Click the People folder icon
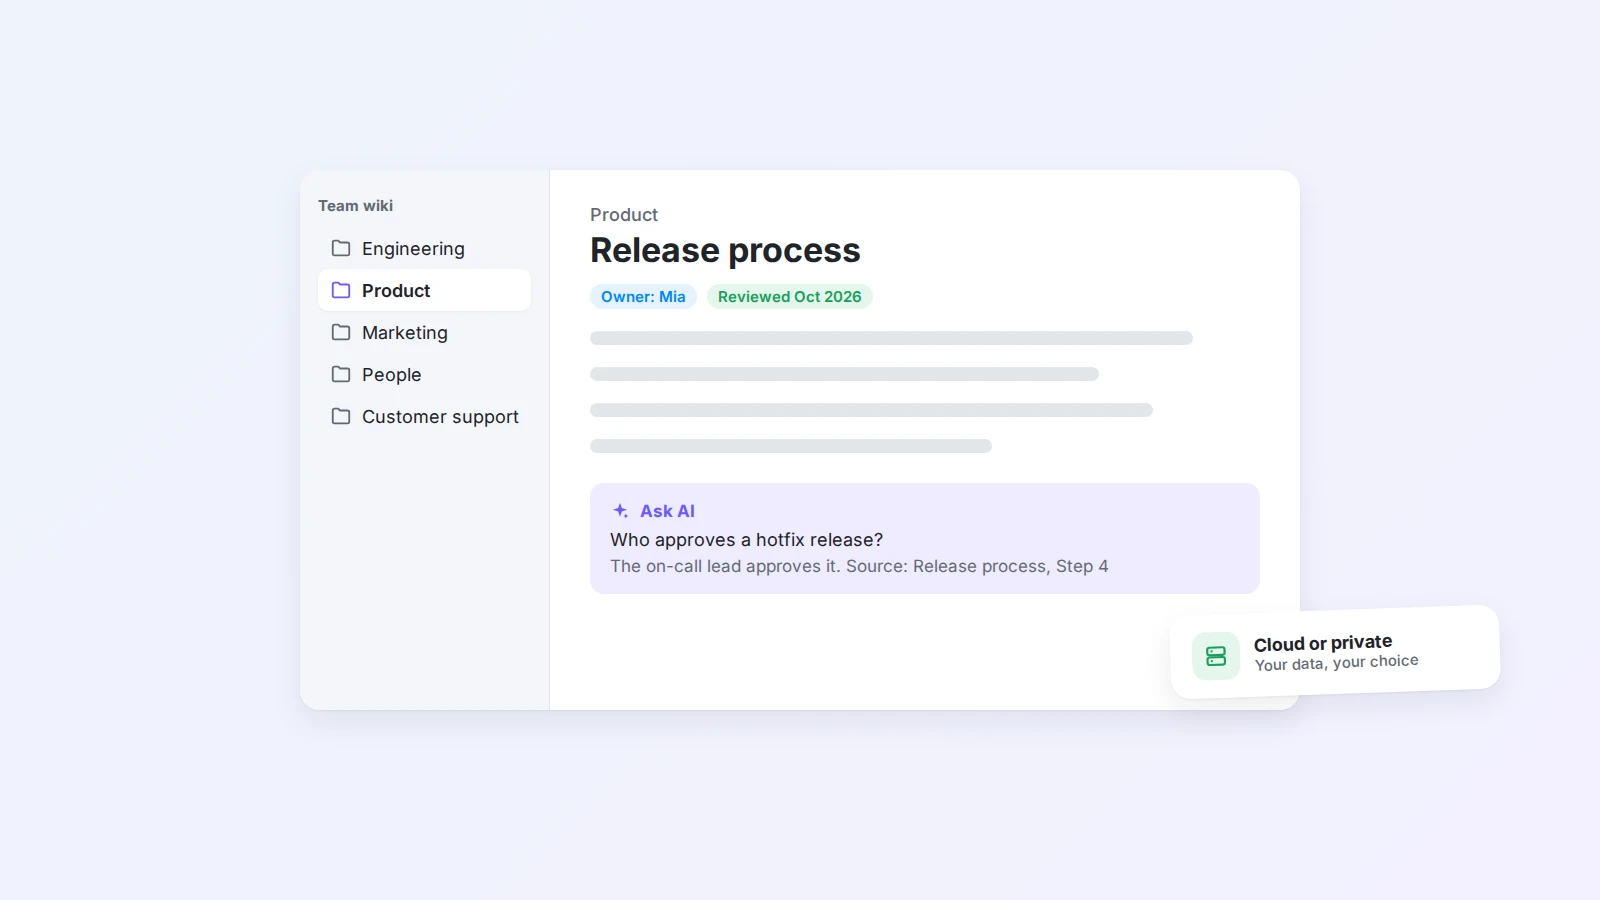 click(x=341, y=374)
